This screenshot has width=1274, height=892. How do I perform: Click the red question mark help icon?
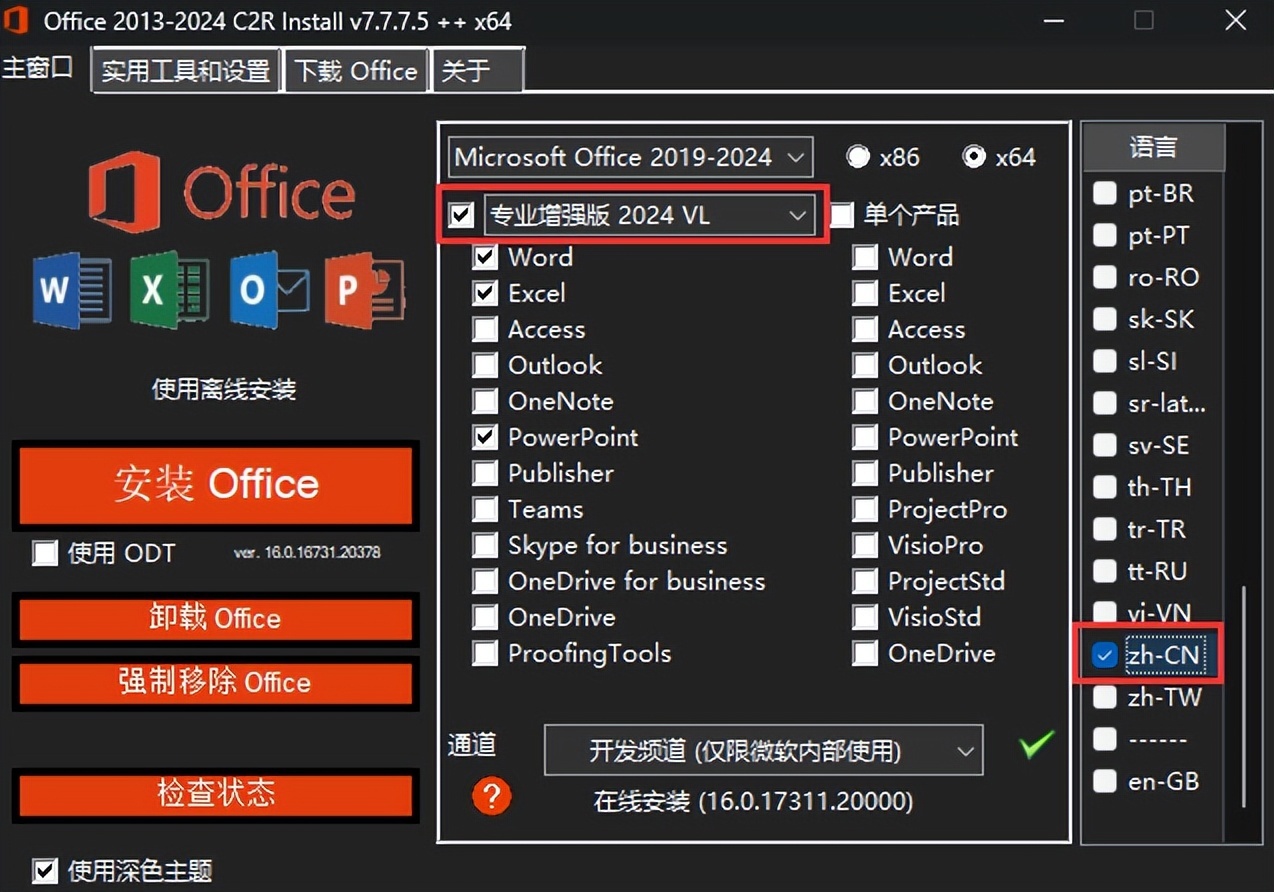coord(491,796)
